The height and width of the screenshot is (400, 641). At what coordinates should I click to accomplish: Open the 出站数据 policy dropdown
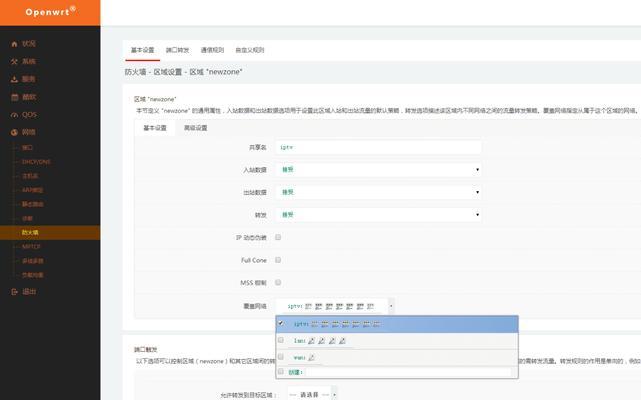click(379, 192)
